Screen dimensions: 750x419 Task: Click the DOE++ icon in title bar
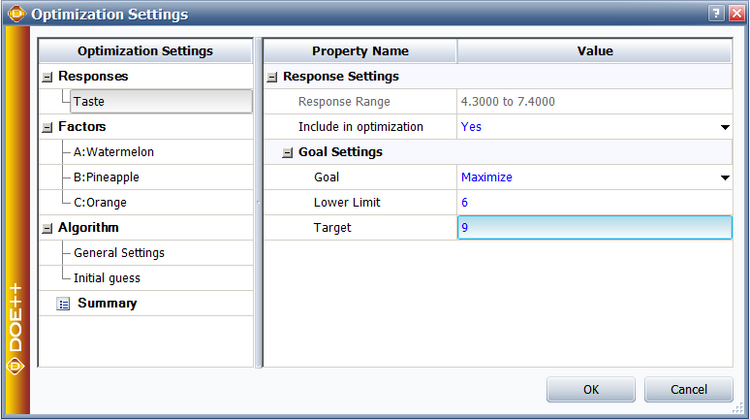pyautogui.click(x=16, y=14)
